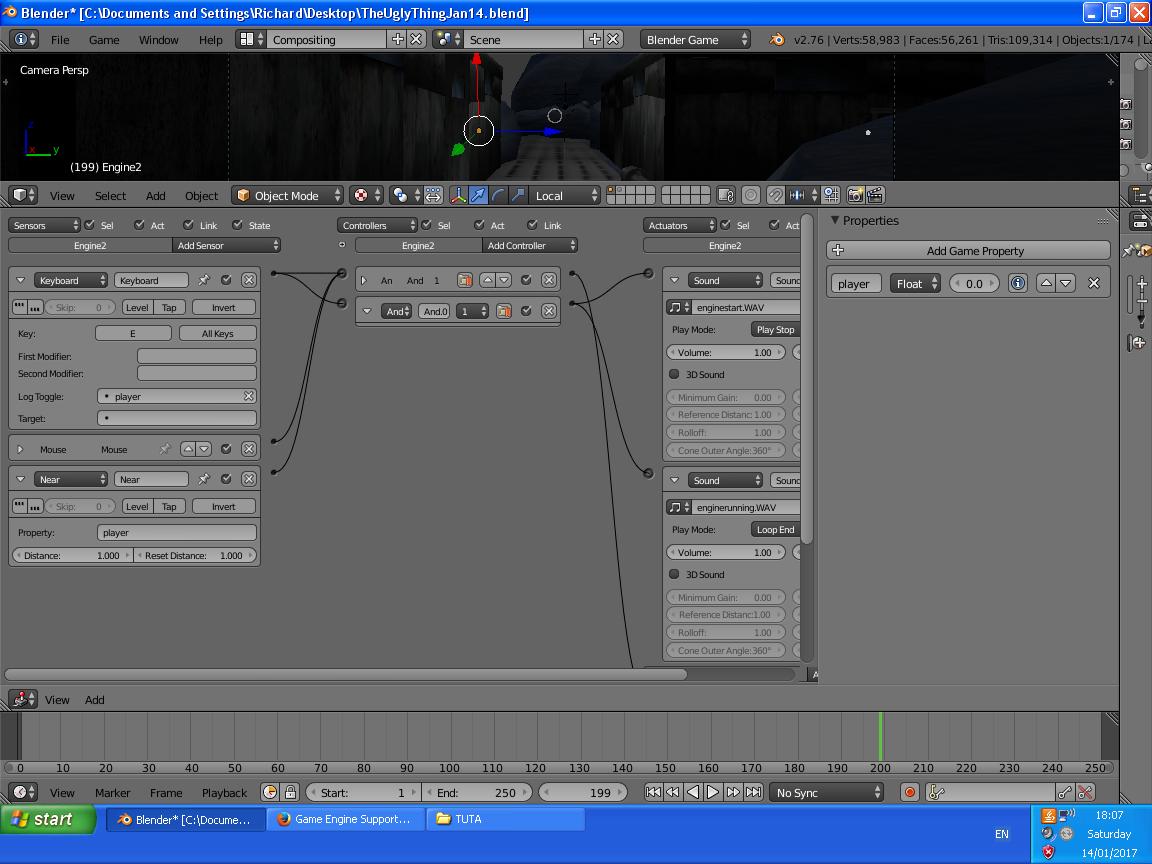Image resolution: width=1152 pixels, height=864 pixels.
Task: Open the timeline Marker menu
Action: (x=112, y=792)
